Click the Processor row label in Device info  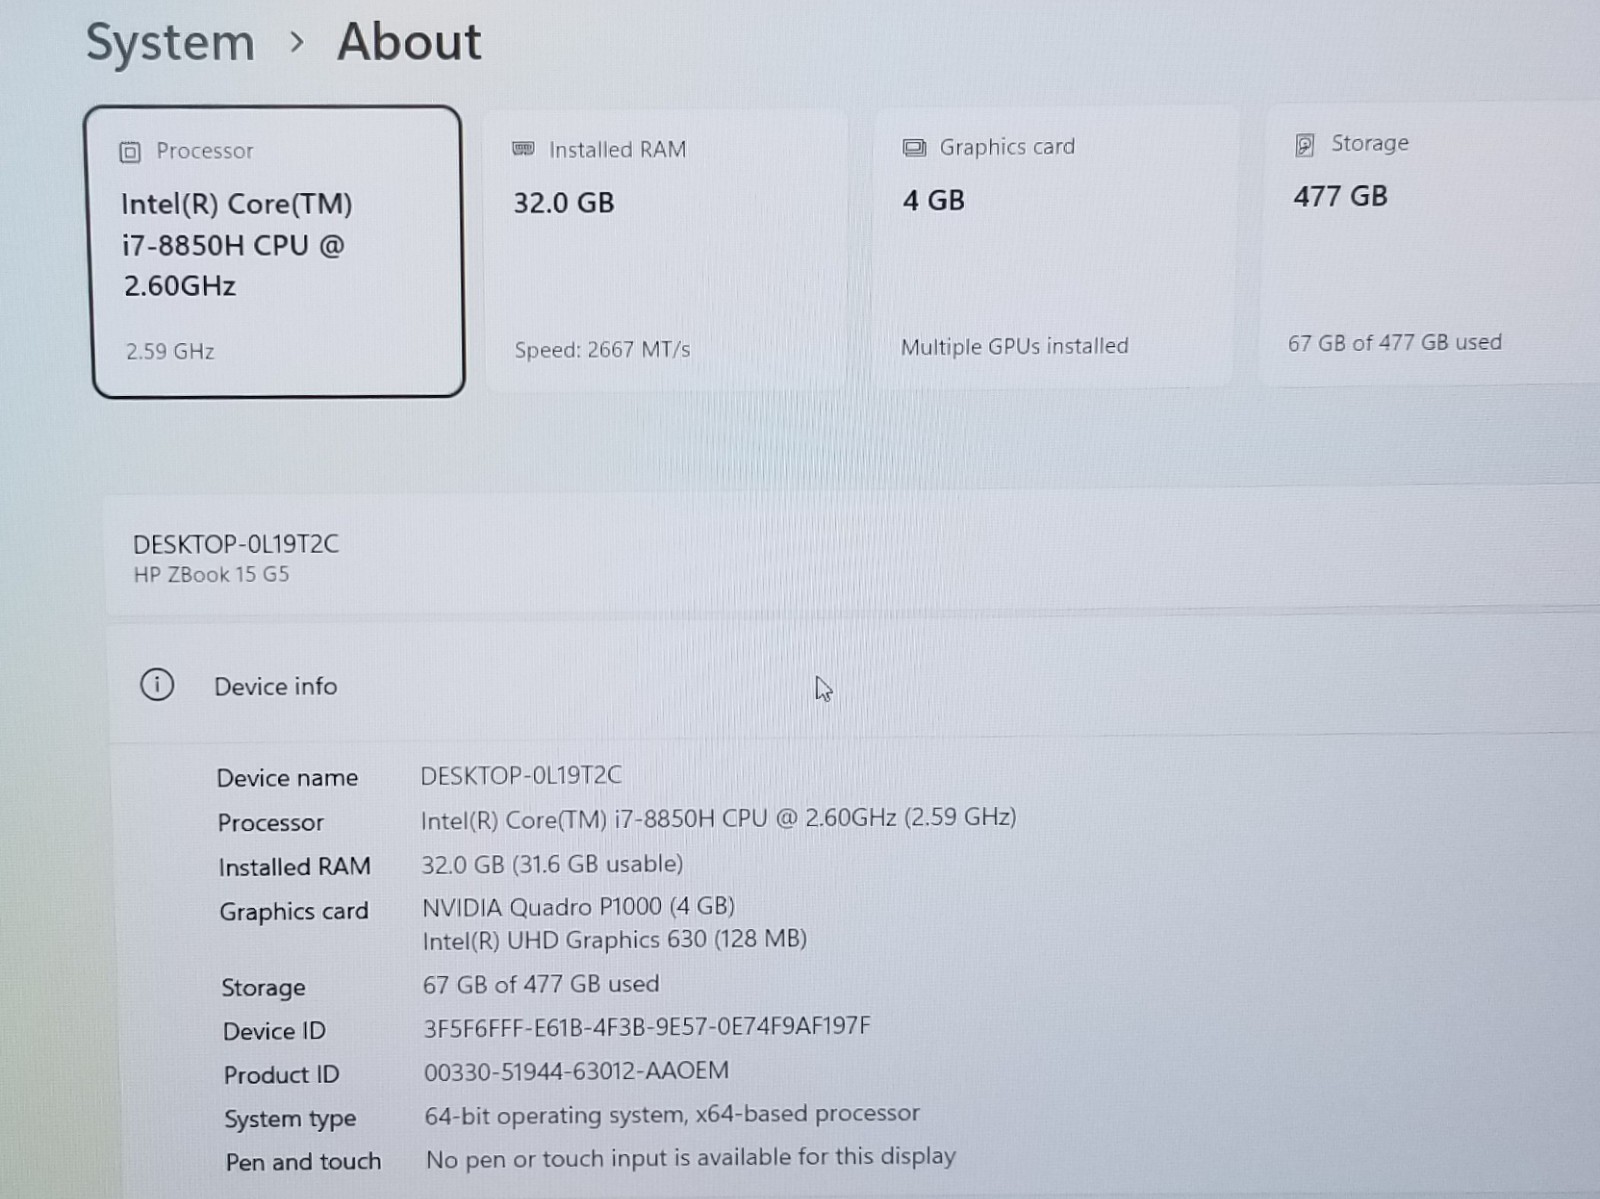click(271, 823)
